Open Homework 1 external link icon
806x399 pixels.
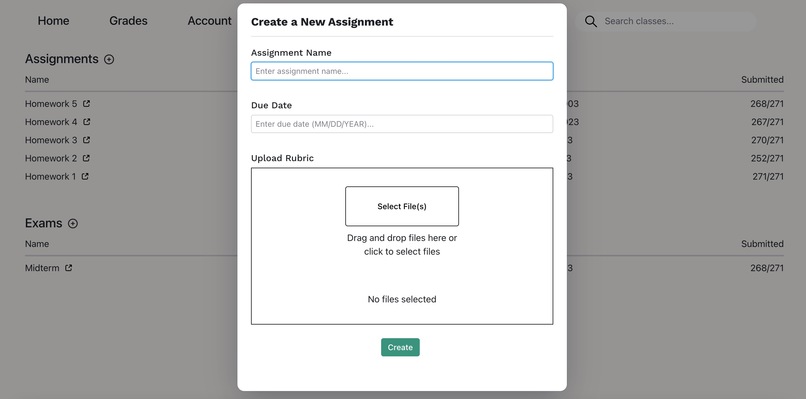click(x=85, y=176)
